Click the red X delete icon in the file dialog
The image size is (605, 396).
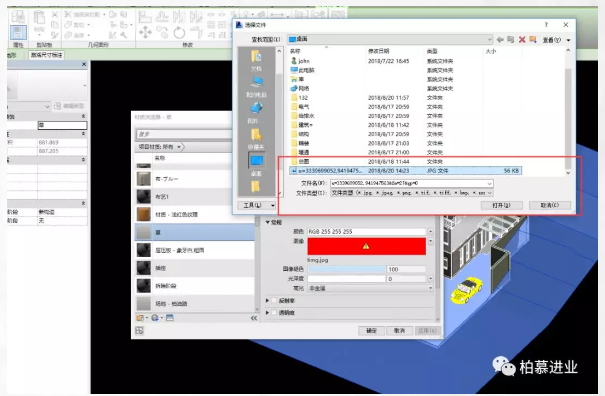(x=522, y=40)
